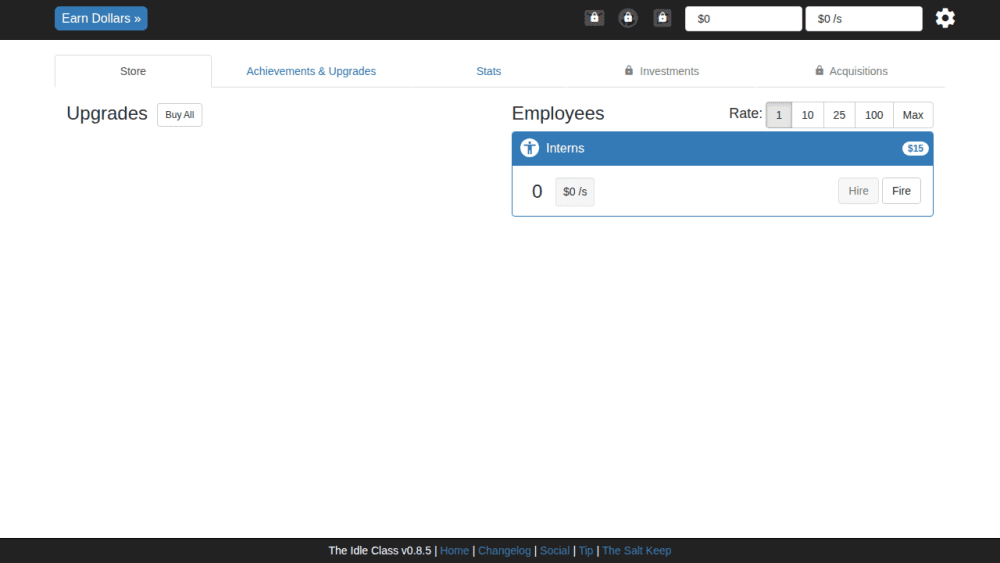The width and height of the screenshot is (1000, 563).
Task: Set hire rate to 100
Action: click(x=874, y=115)
